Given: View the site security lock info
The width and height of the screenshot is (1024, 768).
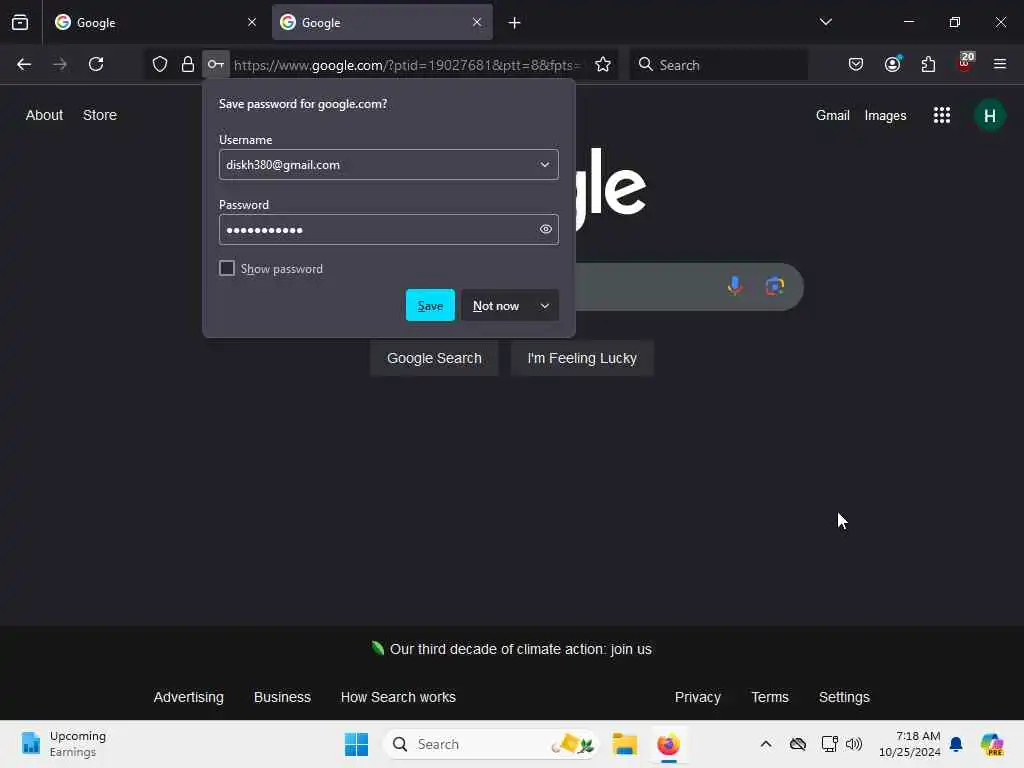Looking at the screenshot, I should 187,65.
